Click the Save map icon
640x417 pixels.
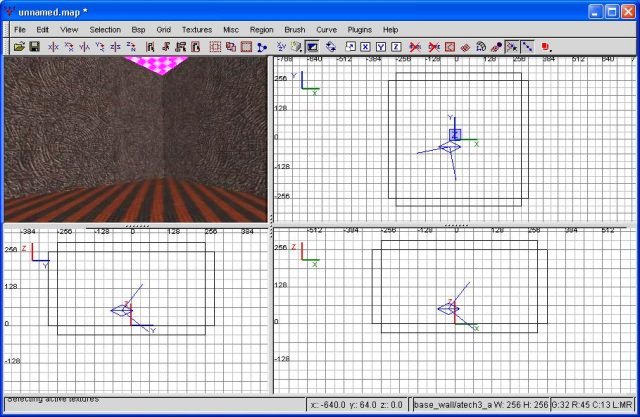pyautogui.click(x=35, y=47)
